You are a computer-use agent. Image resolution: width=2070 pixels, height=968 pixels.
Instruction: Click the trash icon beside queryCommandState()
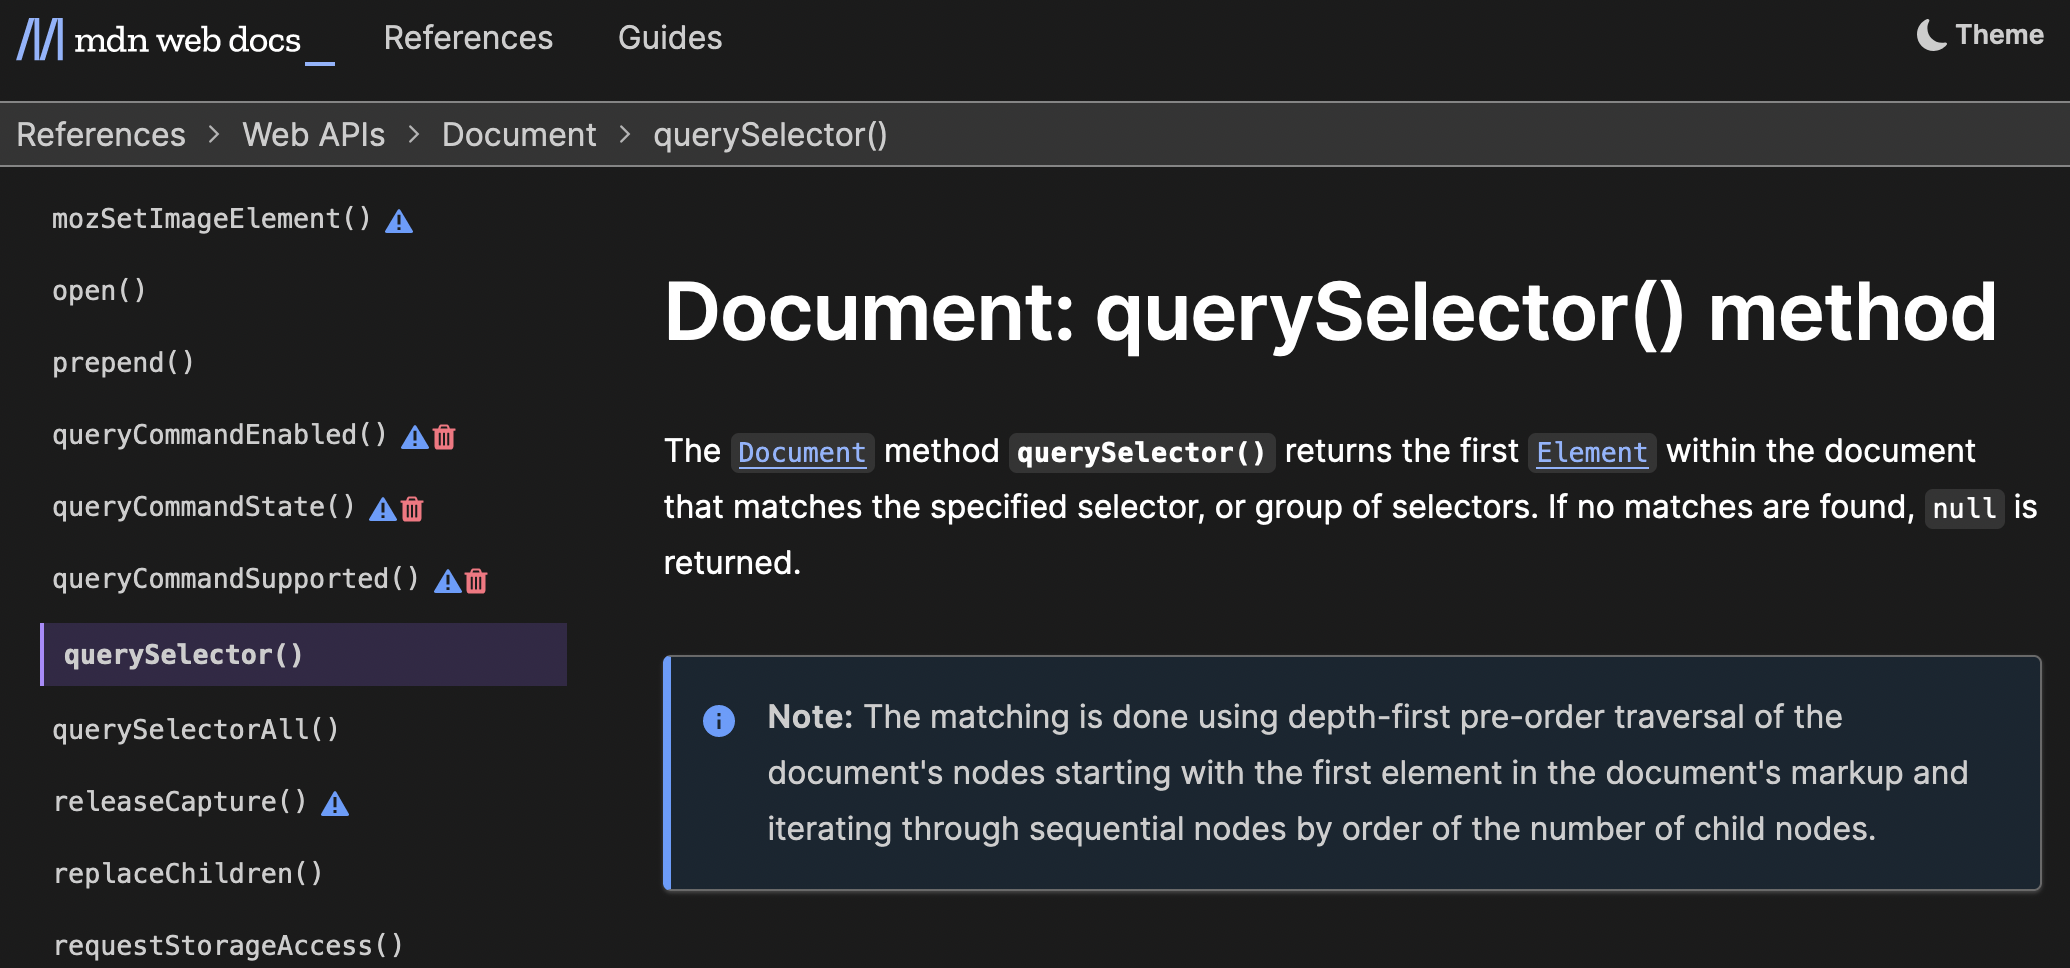410,508
